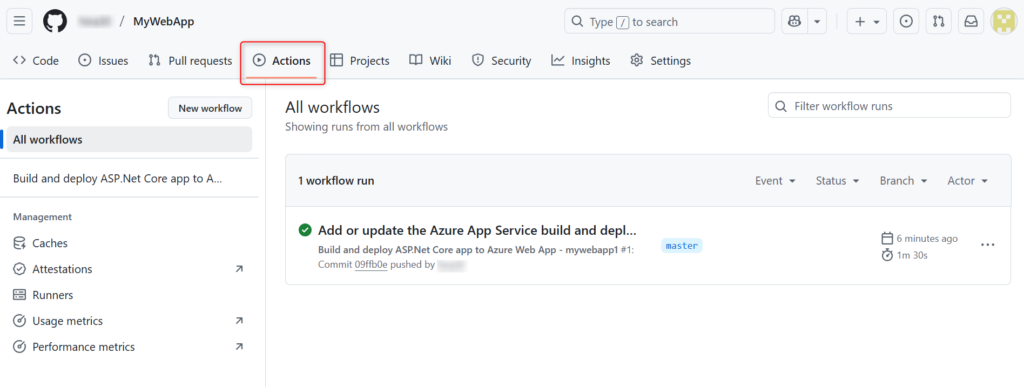The image size is (1024, 387).
Task: Click the 6 minutes ago timestamp
Action: point(927,238)
